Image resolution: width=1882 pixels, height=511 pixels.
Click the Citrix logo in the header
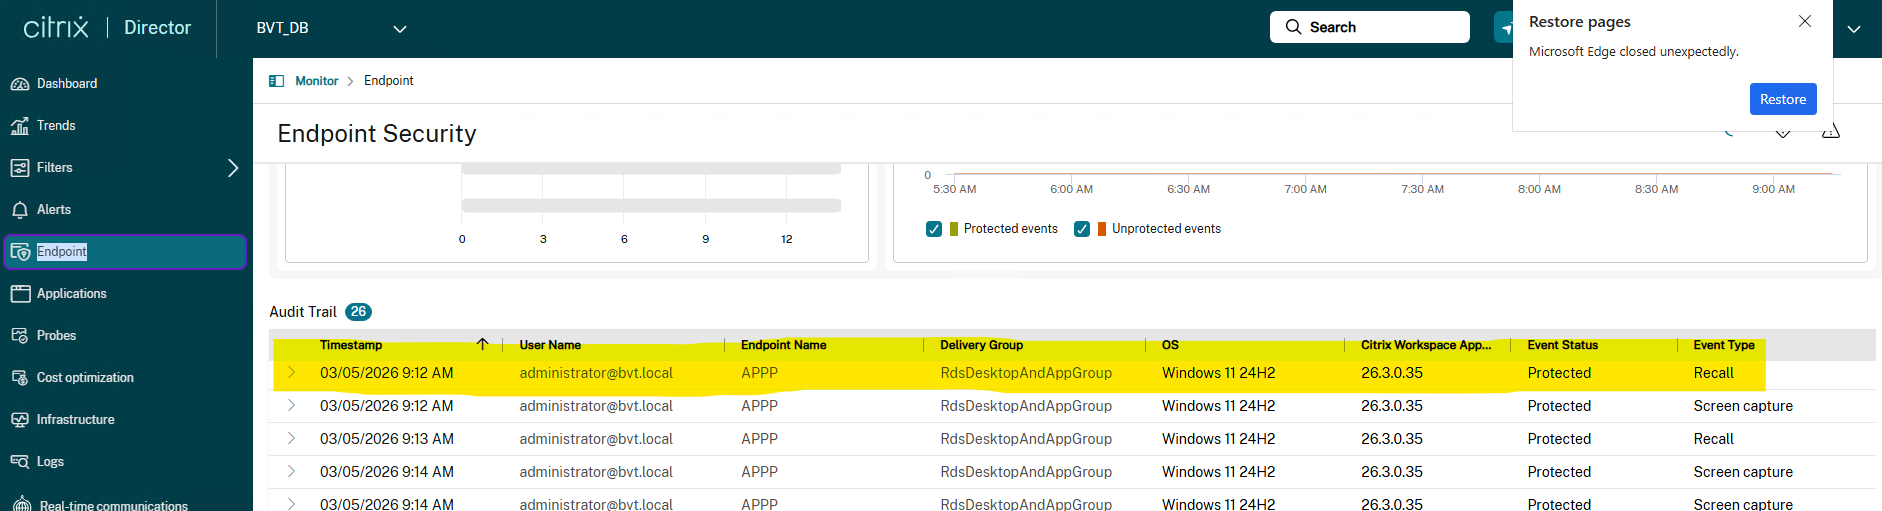[x=56, y=27]
